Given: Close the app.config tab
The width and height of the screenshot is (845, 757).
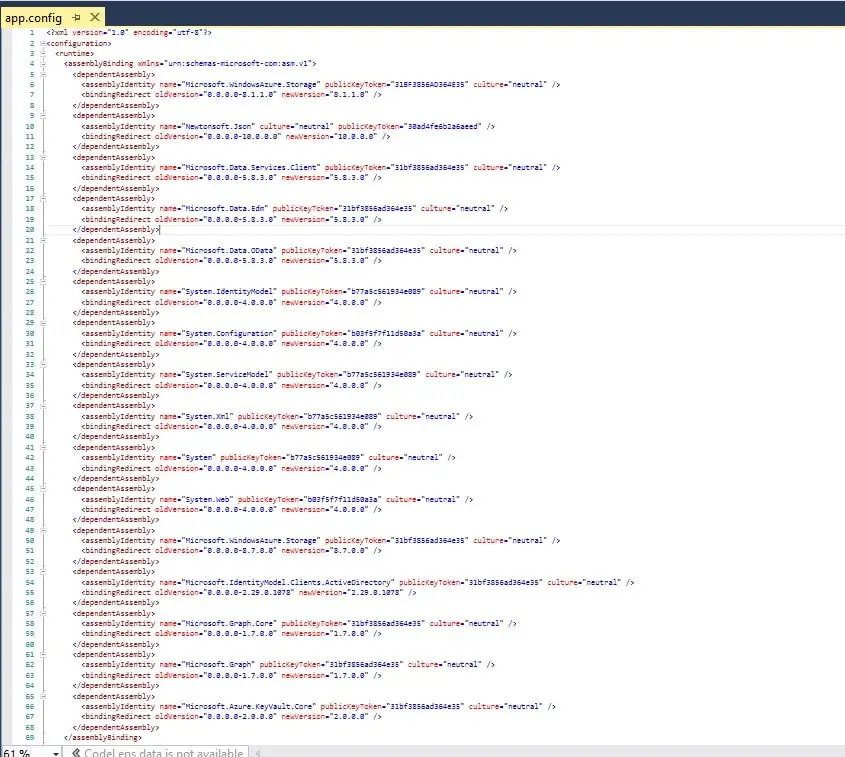Looking at the screenshot, I should (x=94, y=18).
